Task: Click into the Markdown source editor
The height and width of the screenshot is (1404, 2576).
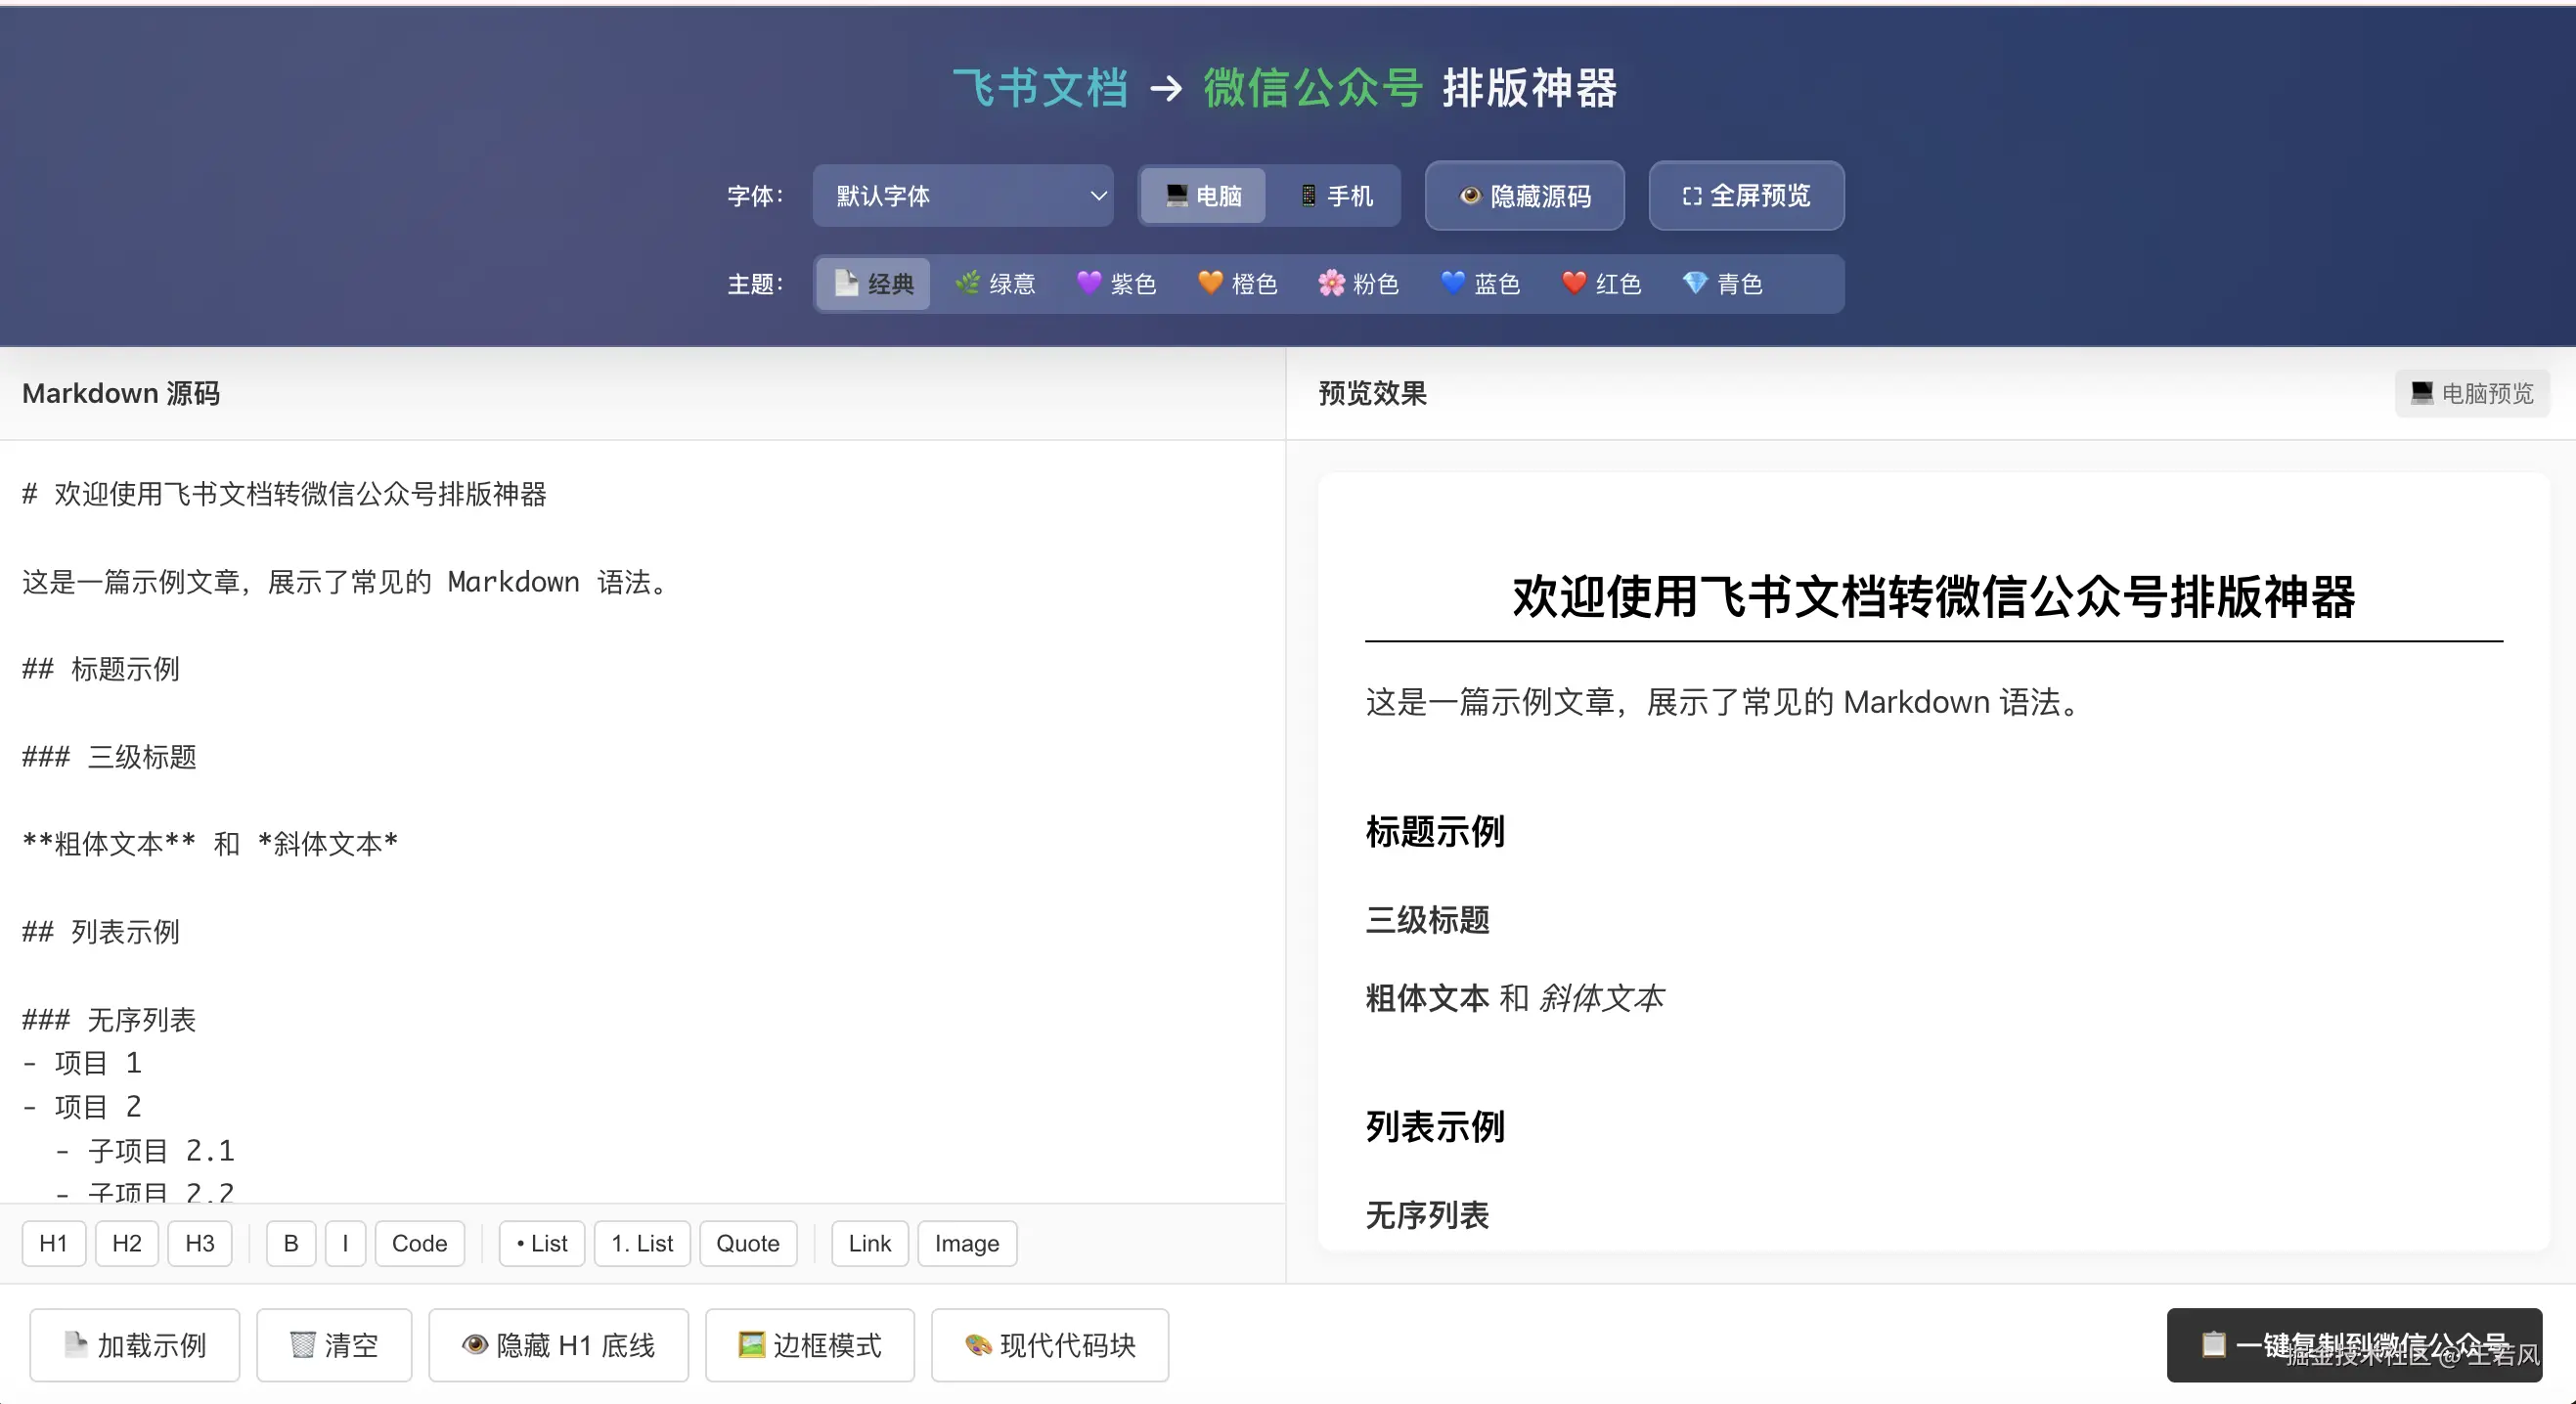Action: [x=640, y=800]
